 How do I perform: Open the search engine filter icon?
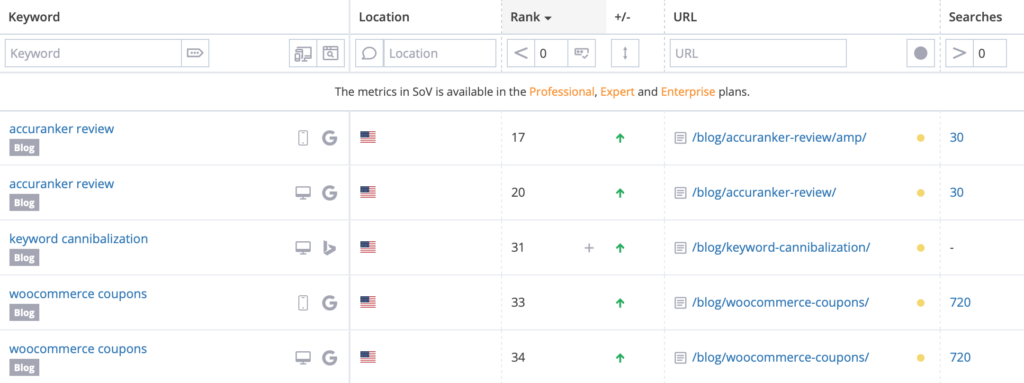tap(330, 54)
